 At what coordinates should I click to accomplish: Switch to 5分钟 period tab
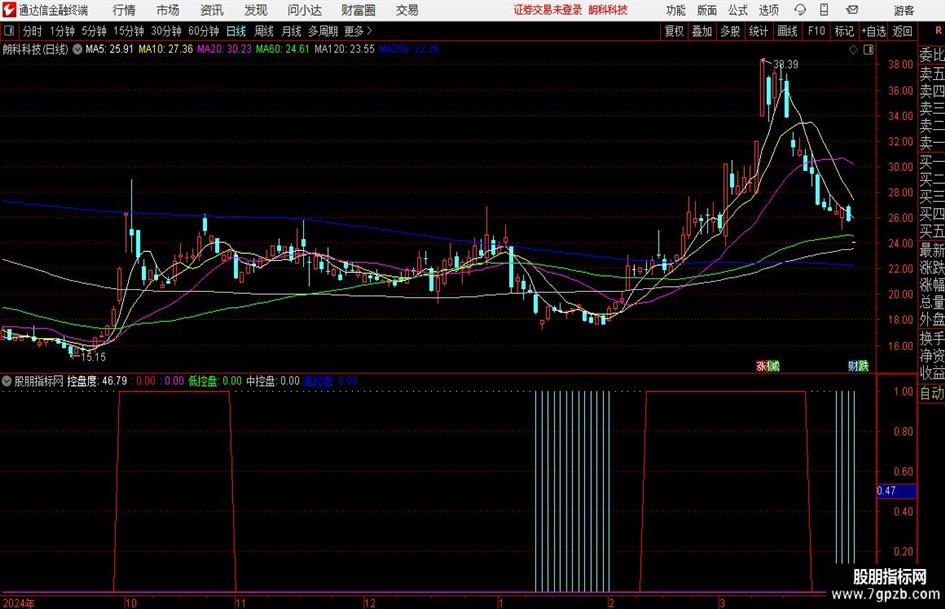point(94,31)
